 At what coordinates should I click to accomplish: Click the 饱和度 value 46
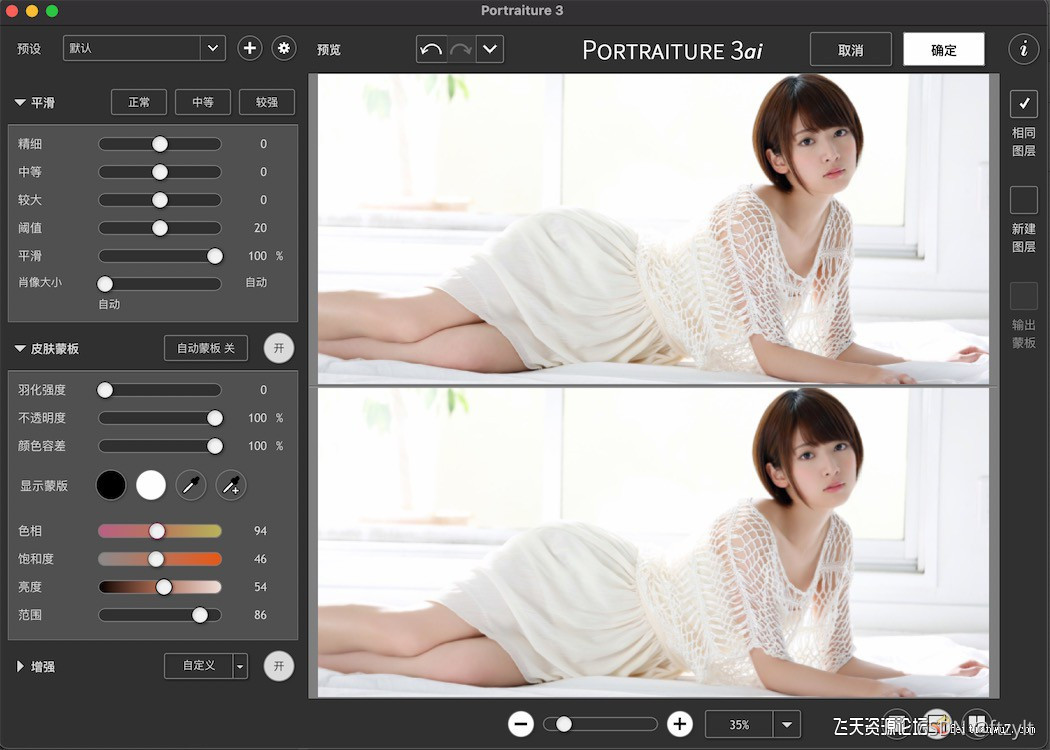(x=260, y=559)
